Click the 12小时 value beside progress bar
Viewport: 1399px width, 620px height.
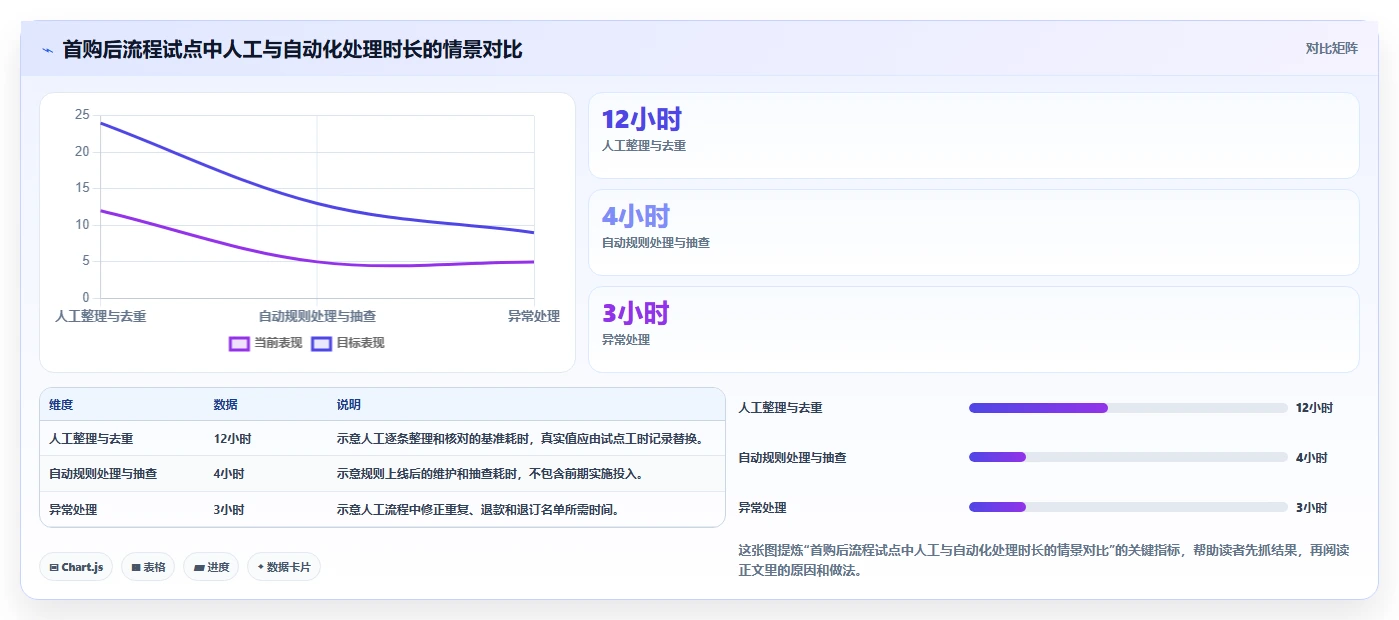tap(1314, 408)
